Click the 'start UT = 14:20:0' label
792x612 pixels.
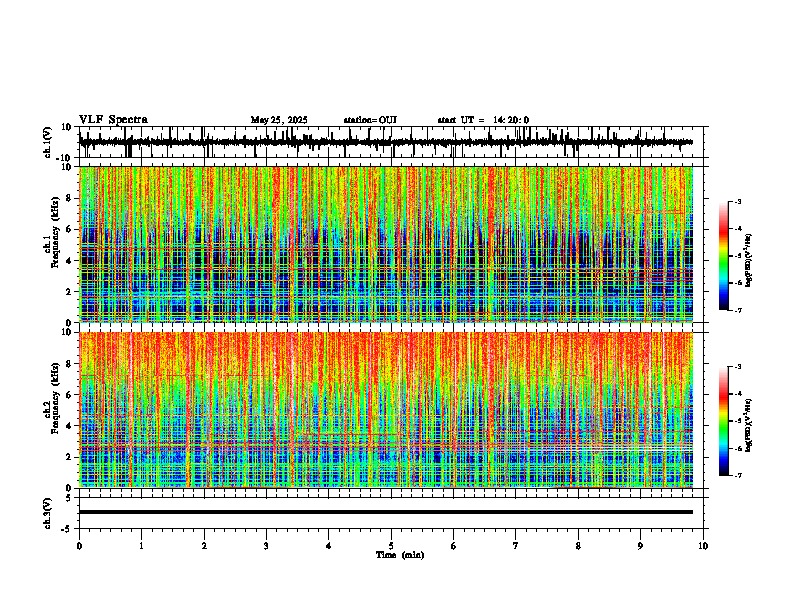(x=483, y=120)
